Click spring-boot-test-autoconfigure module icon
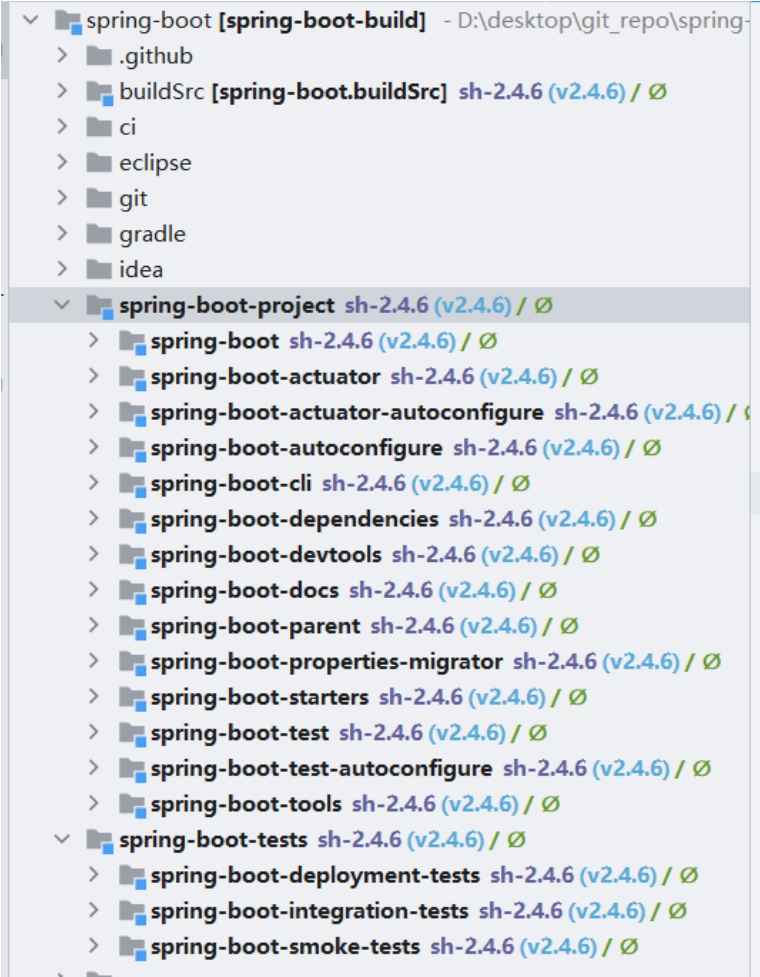 coord(132,770)
